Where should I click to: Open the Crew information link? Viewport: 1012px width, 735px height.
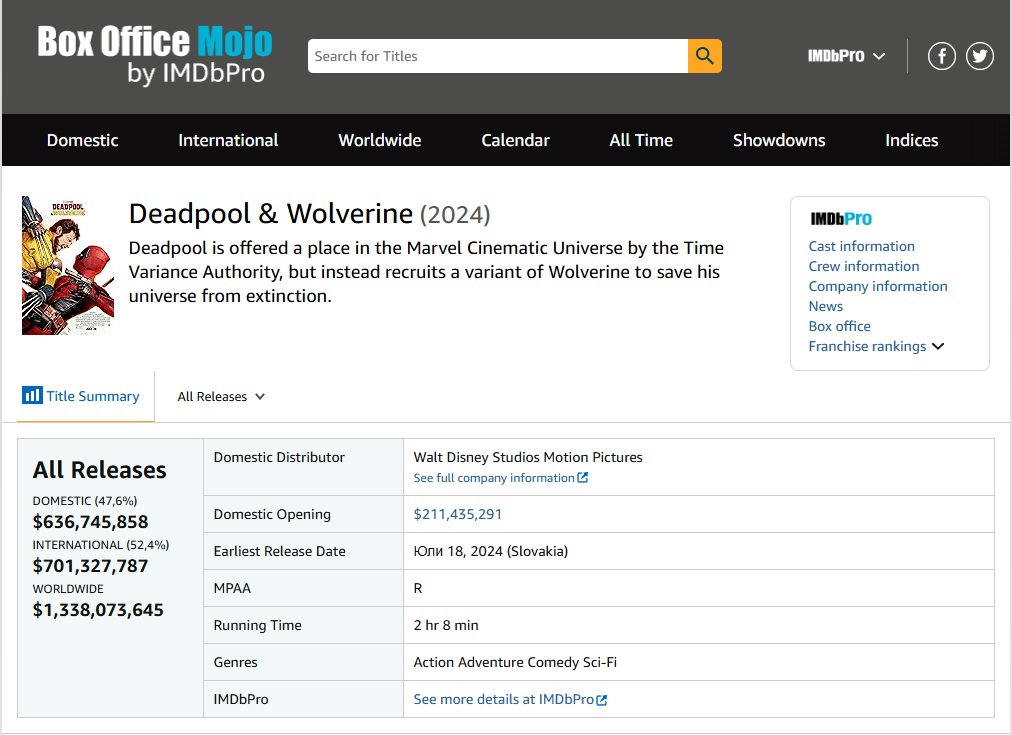(x=864, y=267)
